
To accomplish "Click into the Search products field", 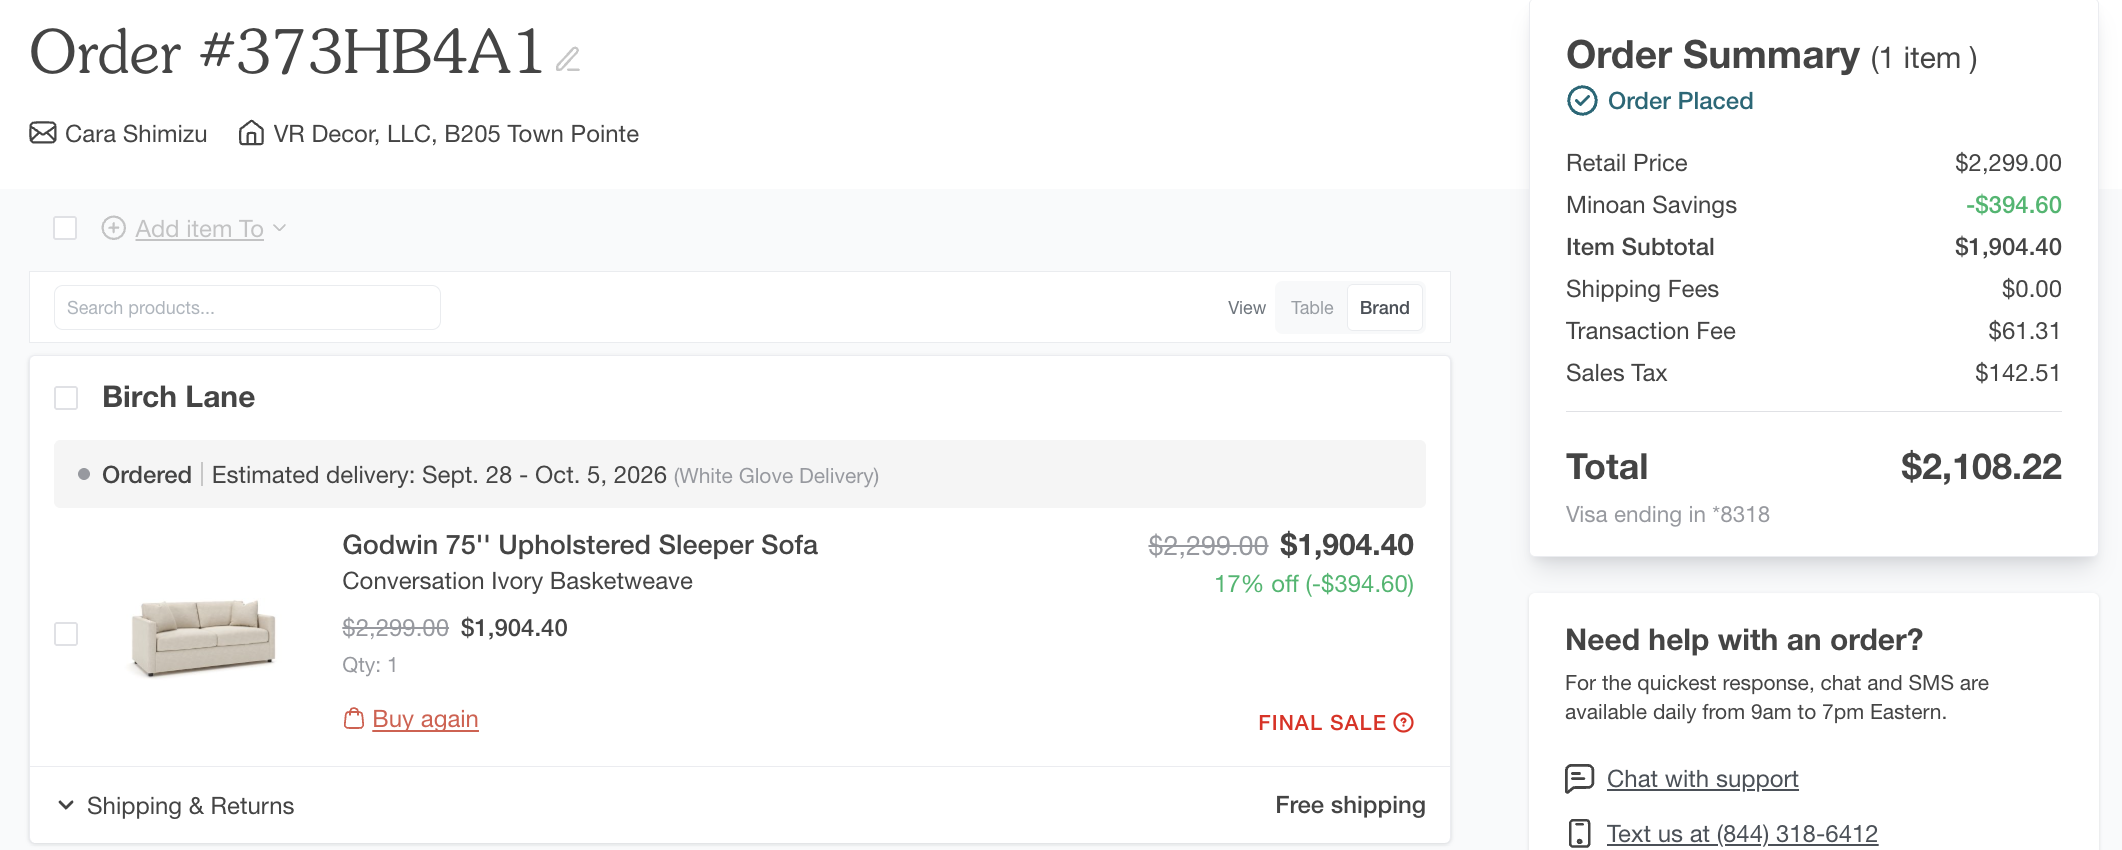I will coord(247,308).
